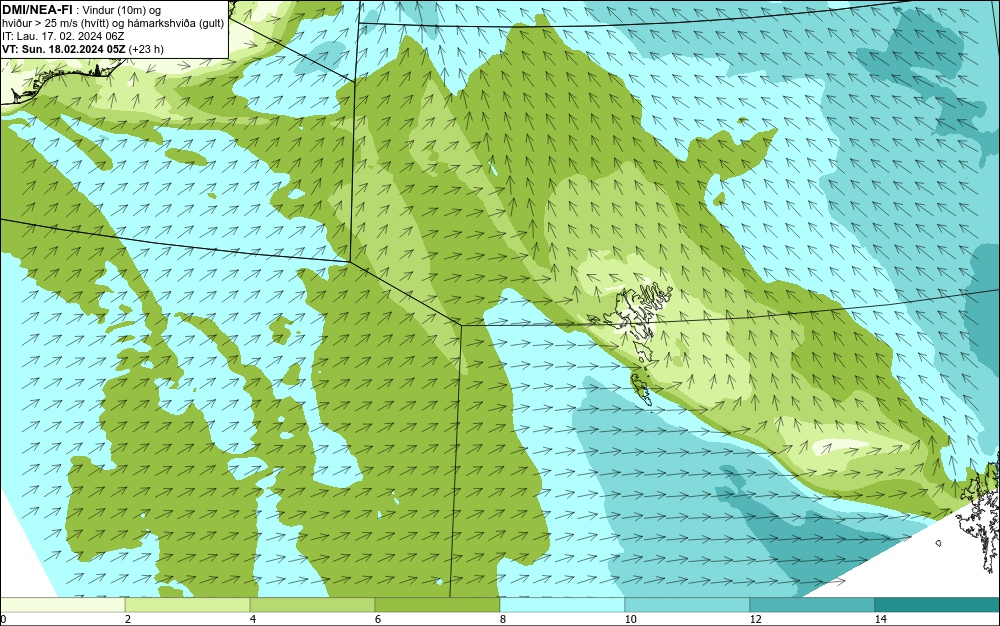The width and height of the screenshot is (1000, 626).
Task: Click the 4–6 m/s green legend swatch
Action: 312,605
